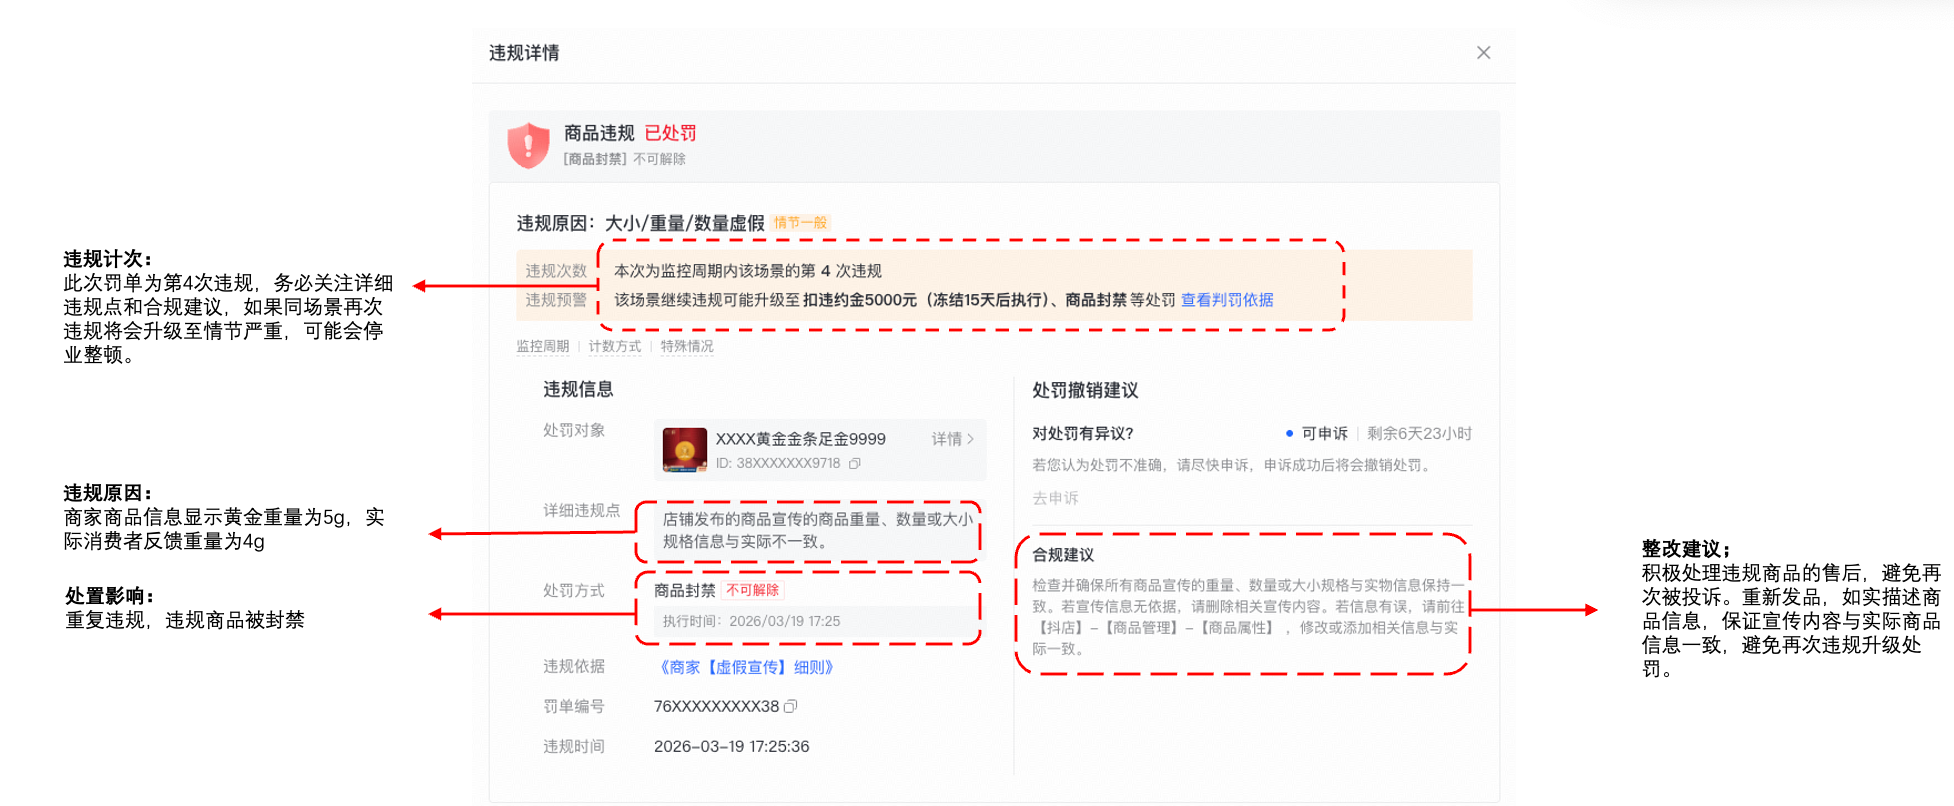Screen dimensions: 1954x806
Task: Open the 查看判罚依据 link
Action: pyautogui.click(x=1227, y=300)
